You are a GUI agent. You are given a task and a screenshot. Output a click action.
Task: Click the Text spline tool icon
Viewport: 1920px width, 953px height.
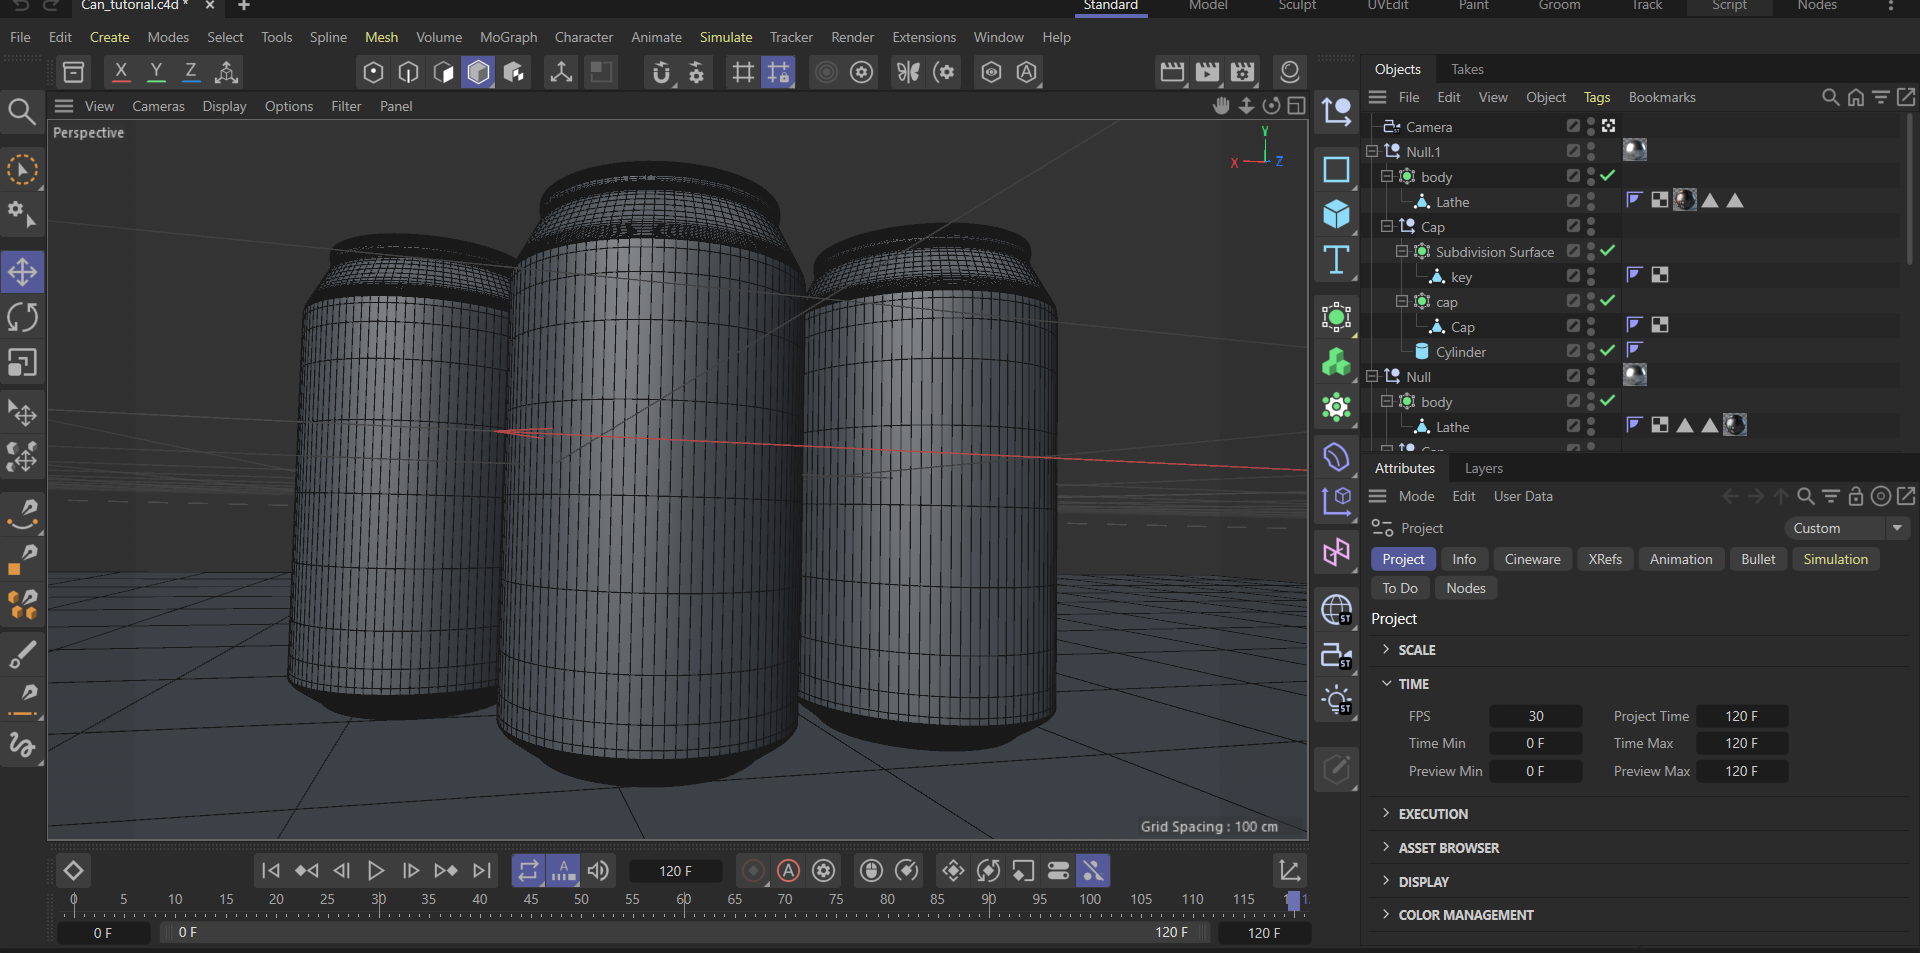pos(1336,260)
